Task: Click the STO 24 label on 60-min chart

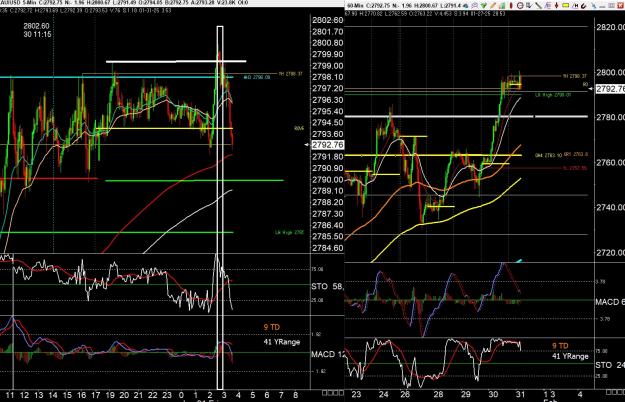Action: 610,365
